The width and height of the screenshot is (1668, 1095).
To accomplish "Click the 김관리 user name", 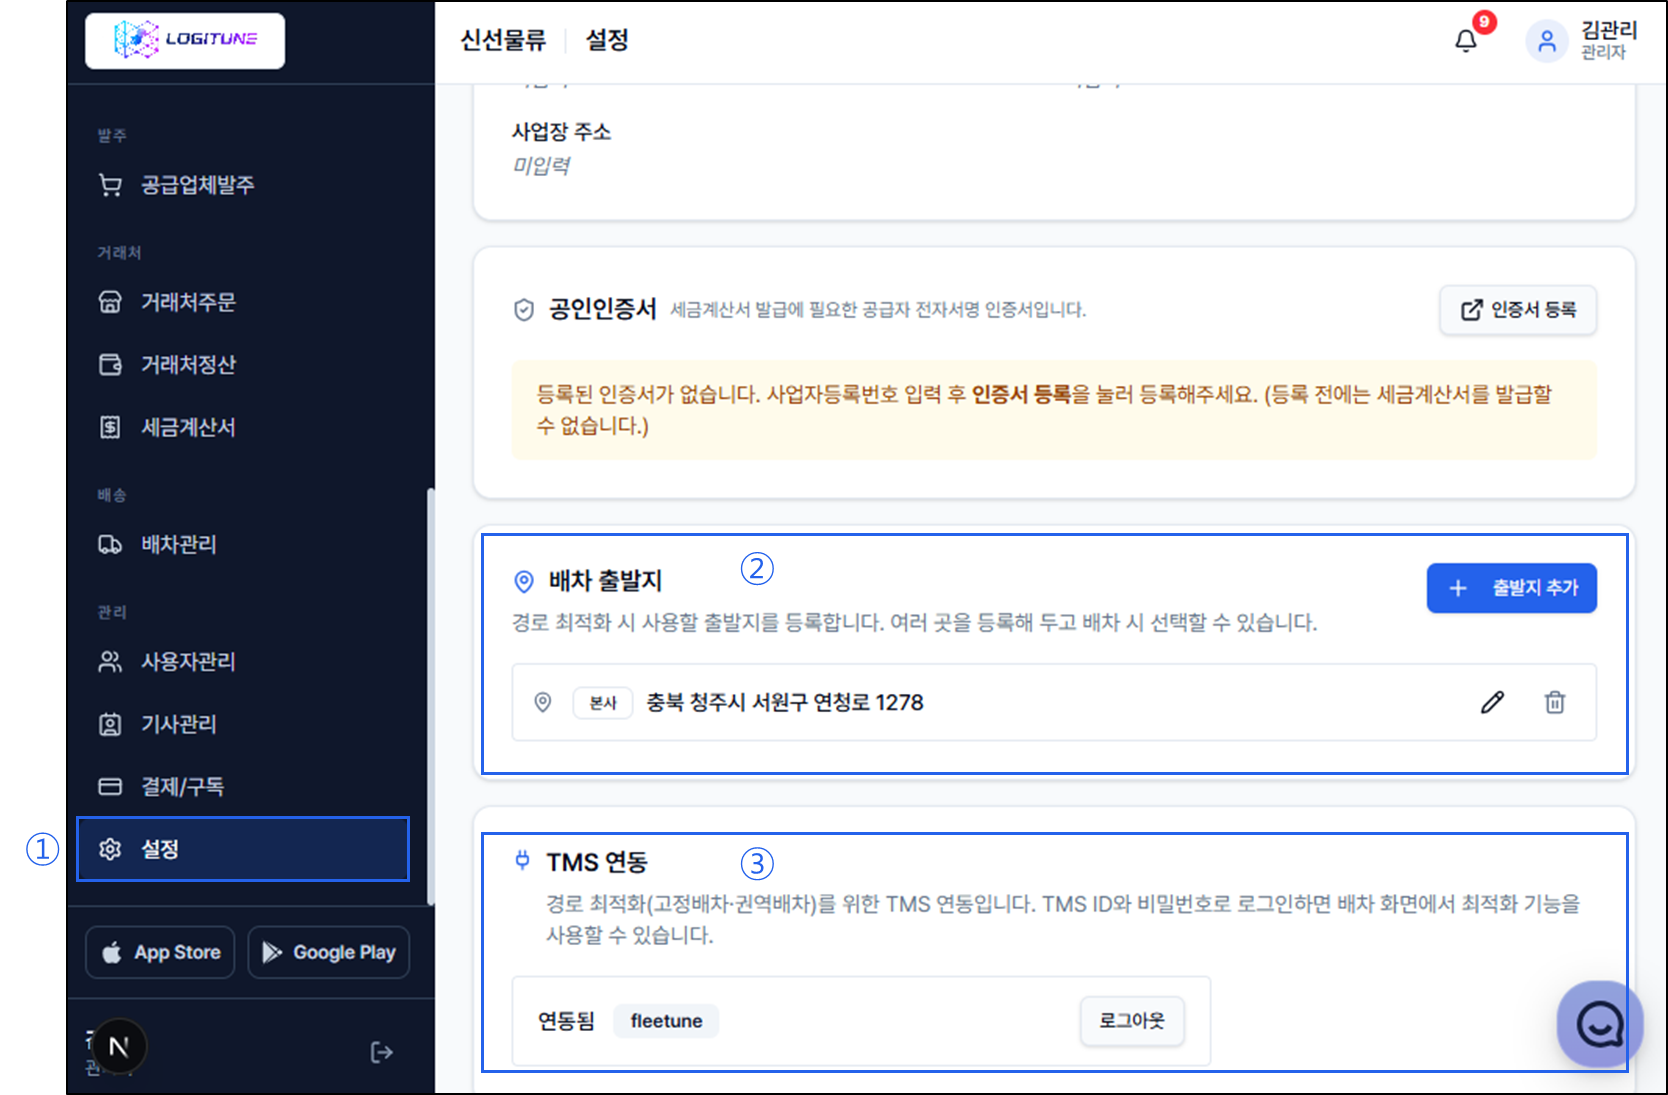I will [1609, 30].
